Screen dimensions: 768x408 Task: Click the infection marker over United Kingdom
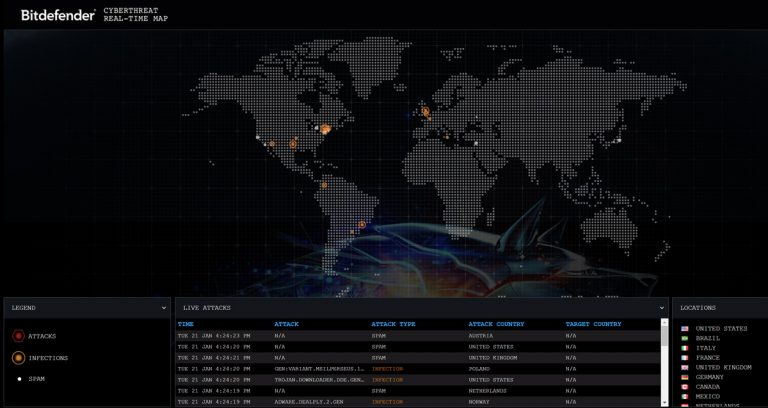(x=426, y=112)
